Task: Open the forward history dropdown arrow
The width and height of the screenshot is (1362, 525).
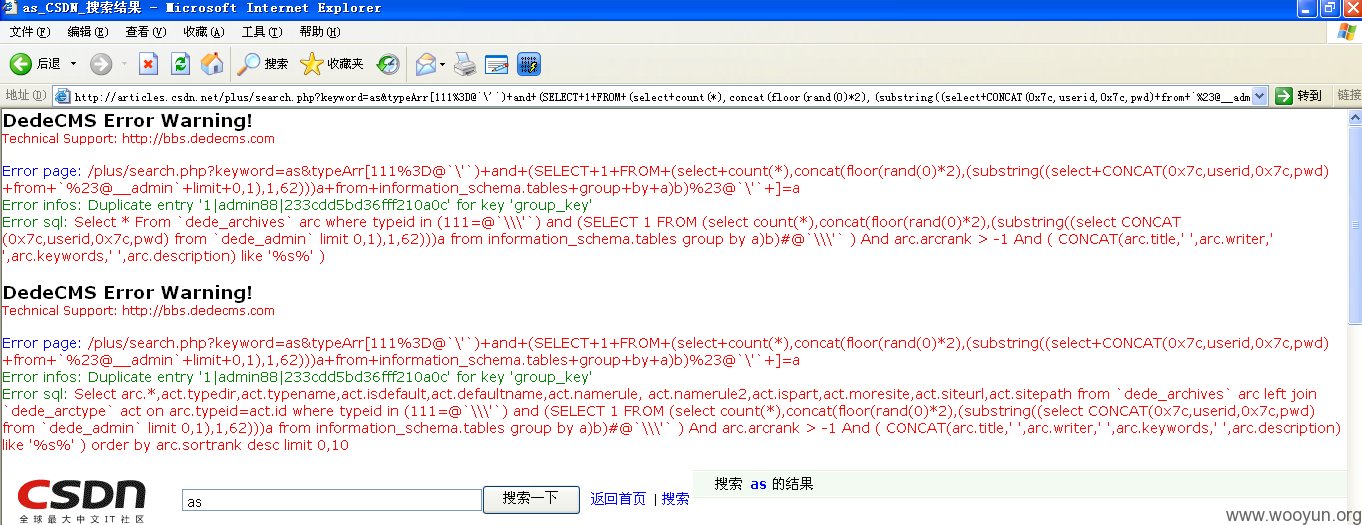Action: 124,64
